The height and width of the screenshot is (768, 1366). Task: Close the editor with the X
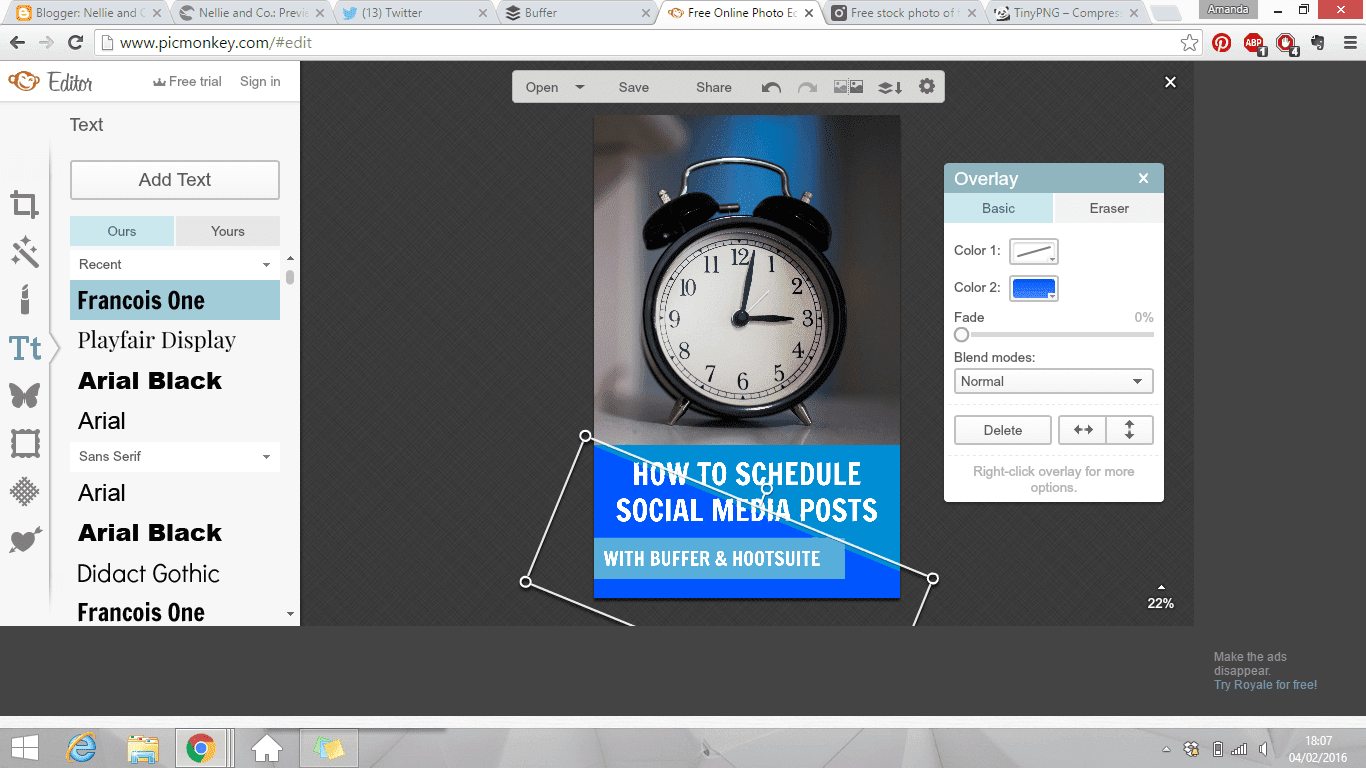tap(1170, 82)
